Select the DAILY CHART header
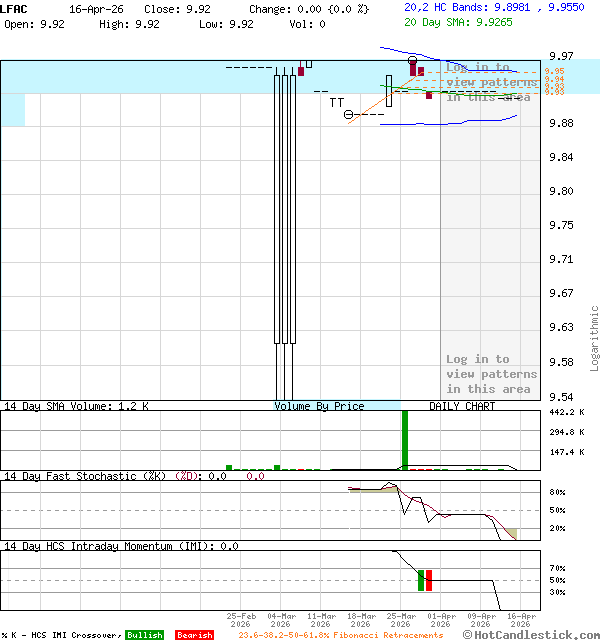This screenshot has height=640, width=600. pyautogui.click(x=462, y=407)
